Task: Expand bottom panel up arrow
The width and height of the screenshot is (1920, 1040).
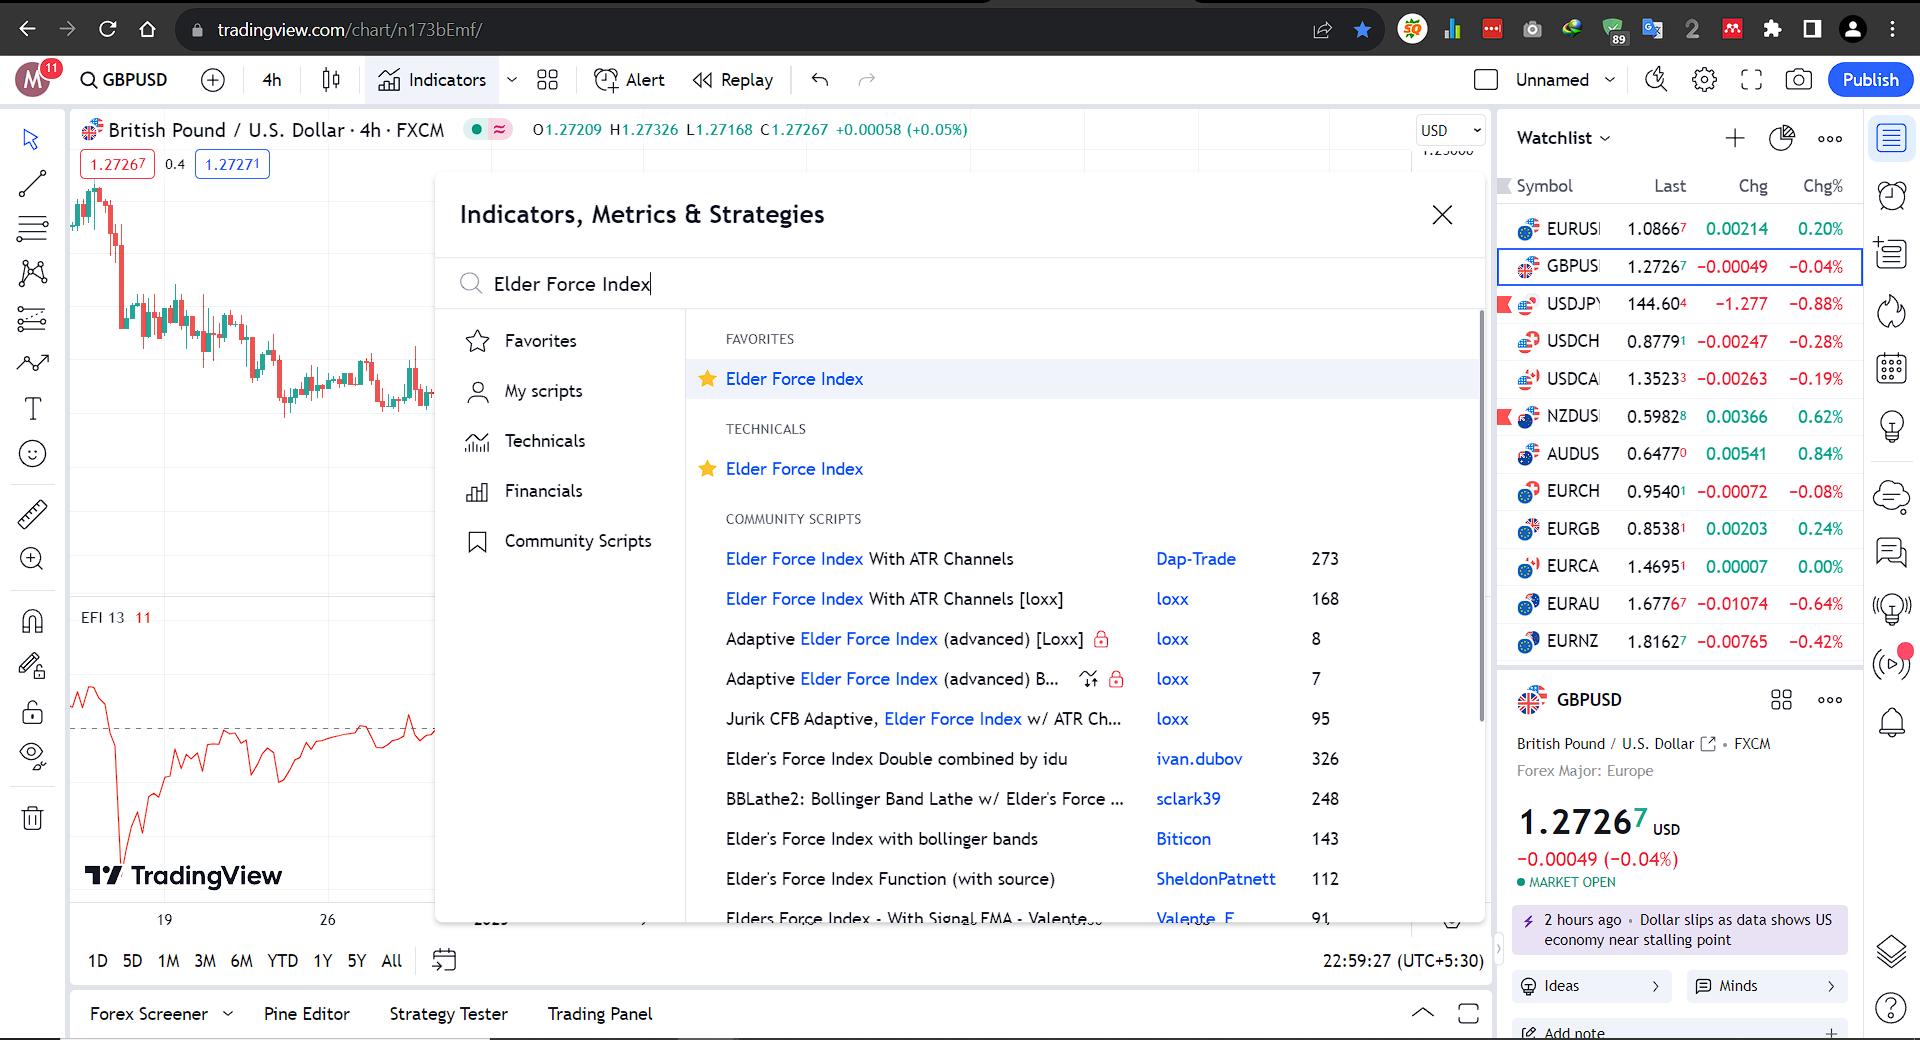Action: click(1422, 1013)
